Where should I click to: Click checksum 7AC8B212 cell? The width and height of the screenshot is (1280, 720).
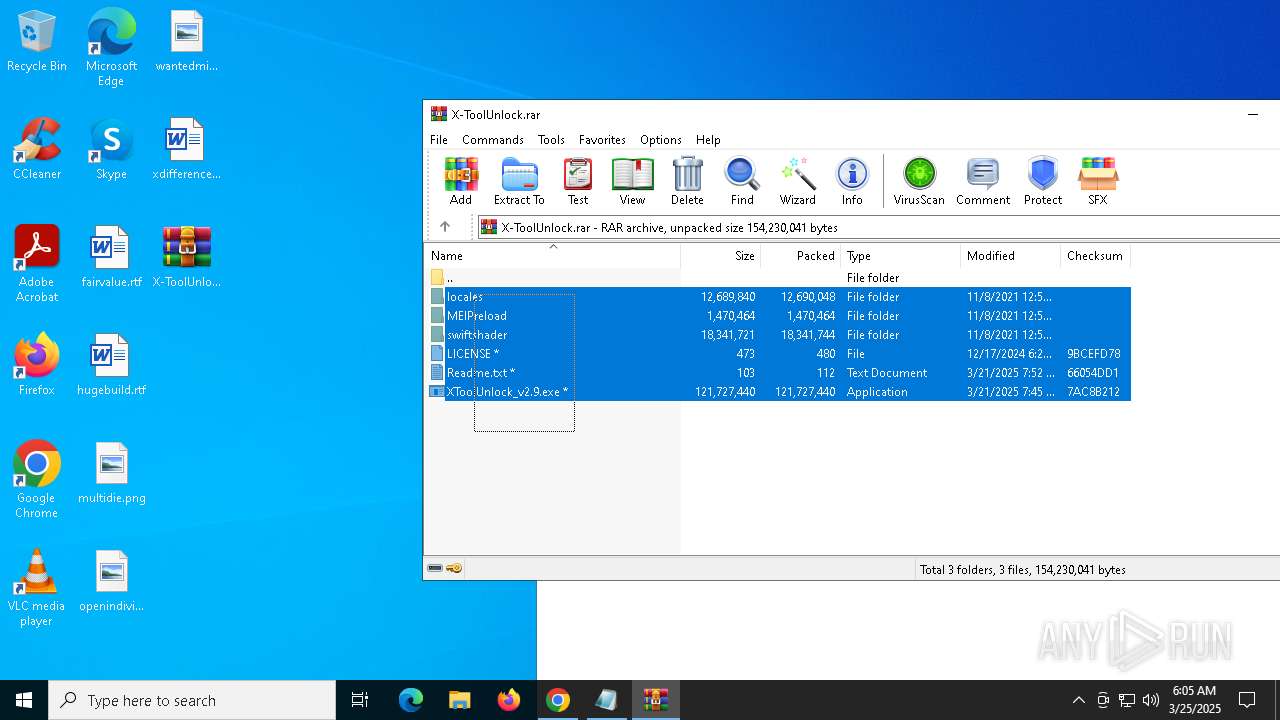click(1093, 392)
